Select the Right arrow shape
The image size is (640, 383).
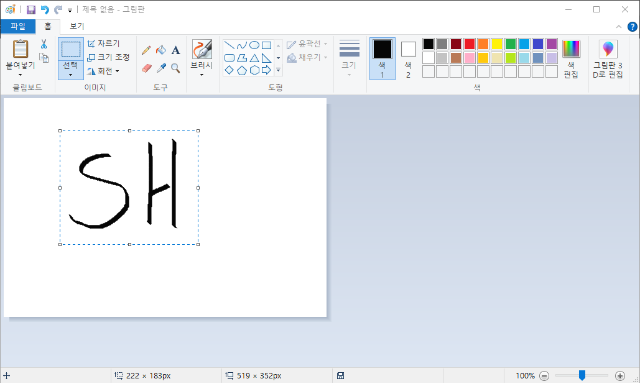click(x=266, y=70)
